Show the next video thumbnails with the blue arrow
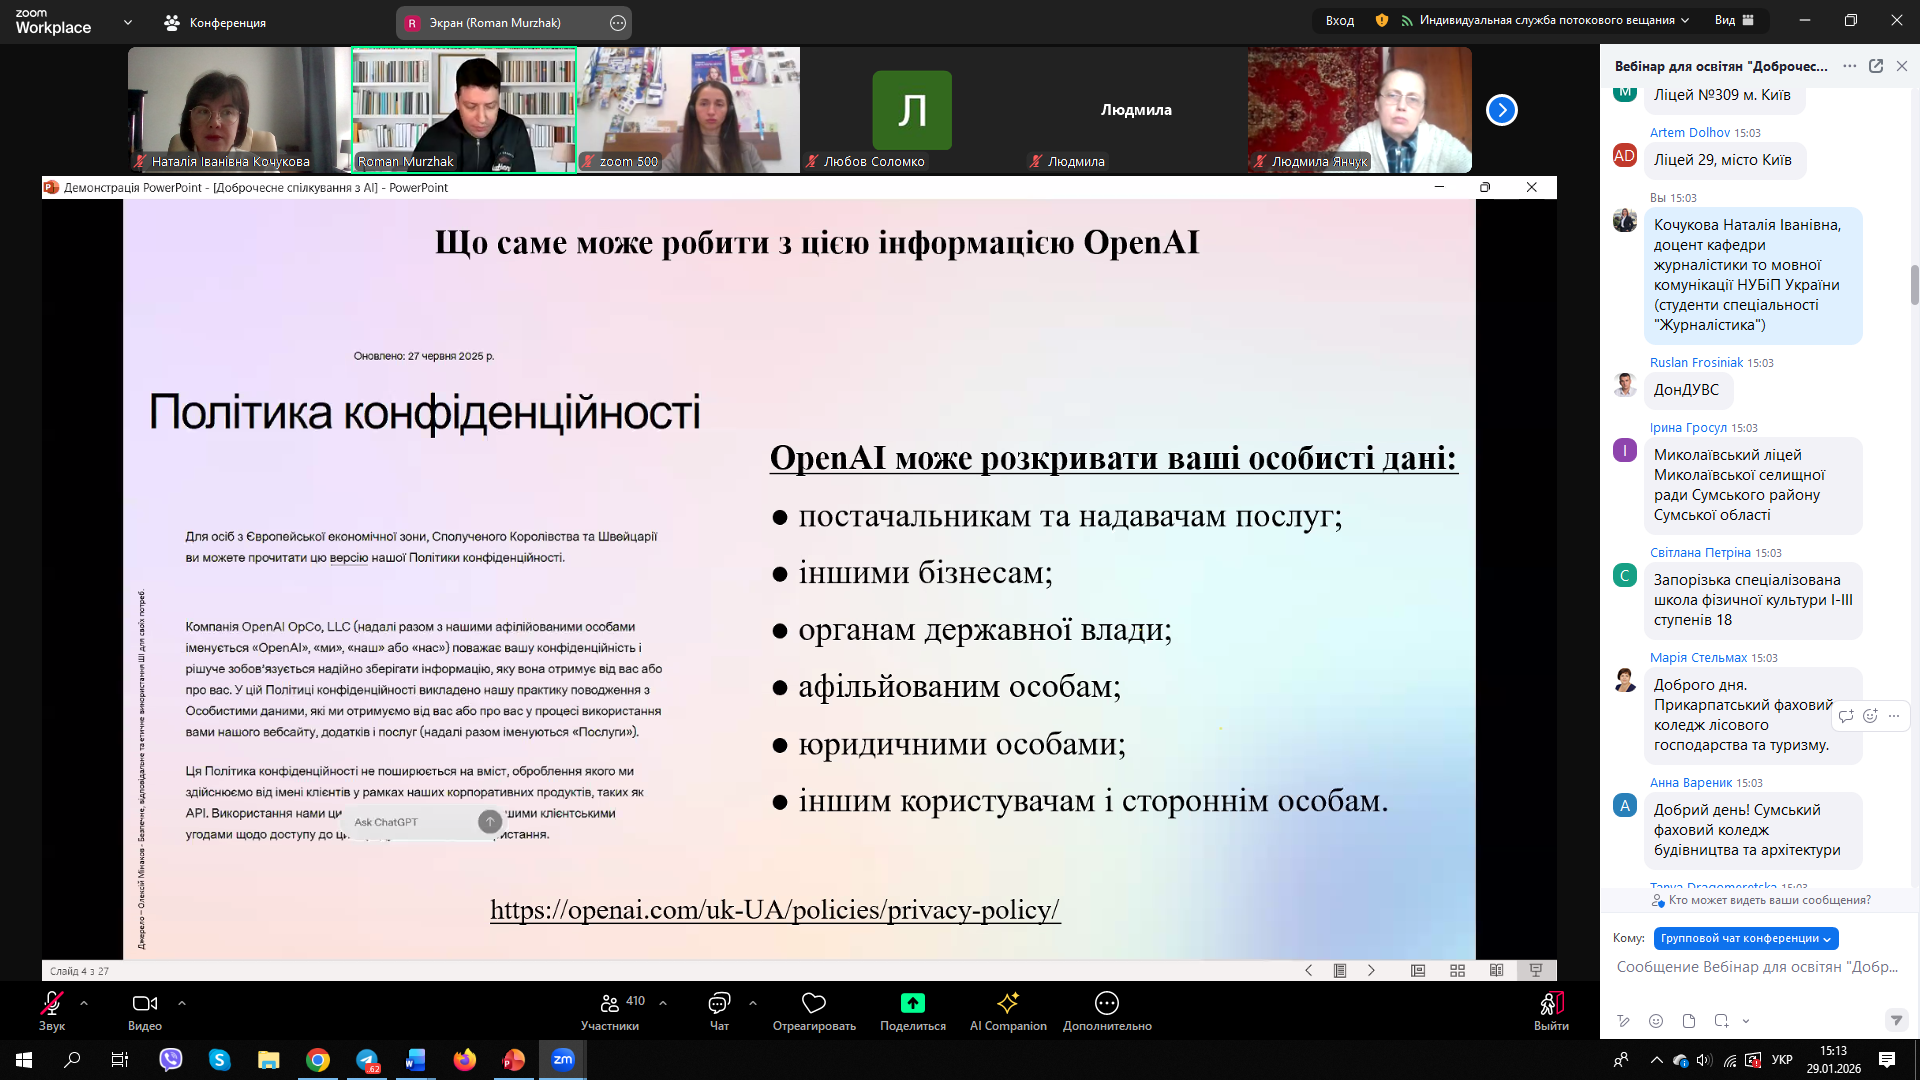This screenshot has height=1080, width=1920. point(1501,110)
